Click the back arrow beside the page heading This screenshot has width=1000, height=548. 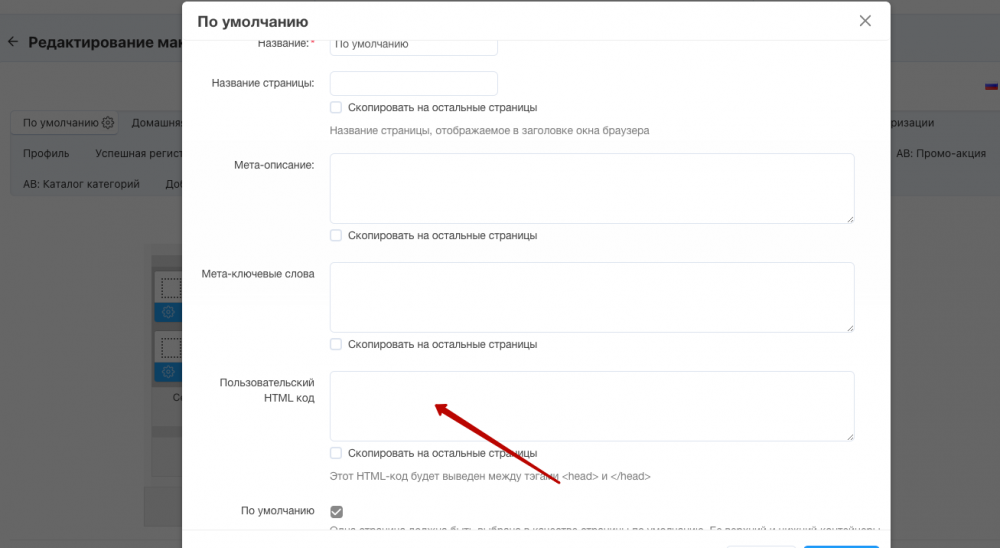coord(13,42)
